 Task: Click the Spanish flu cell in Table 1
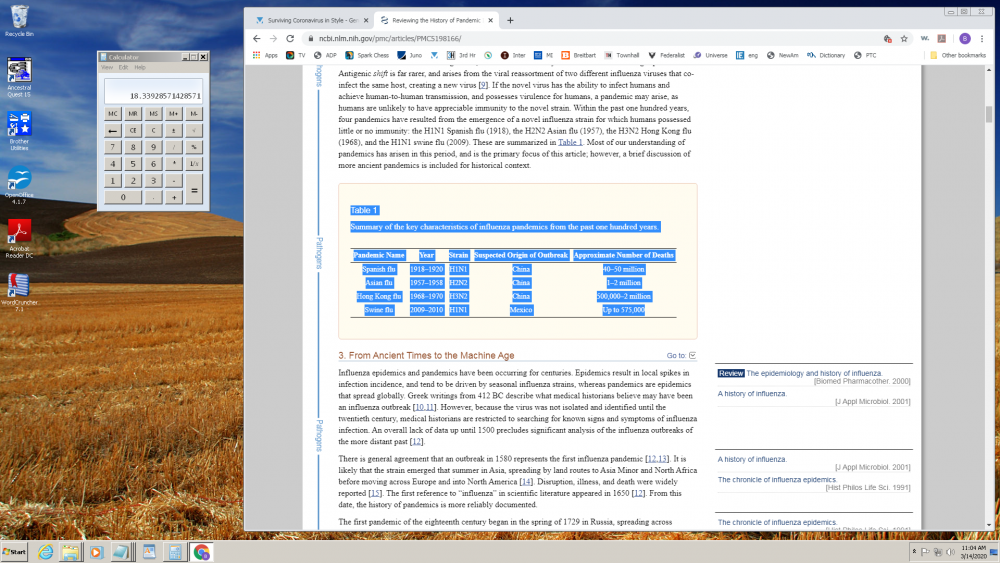coord(379,269)
